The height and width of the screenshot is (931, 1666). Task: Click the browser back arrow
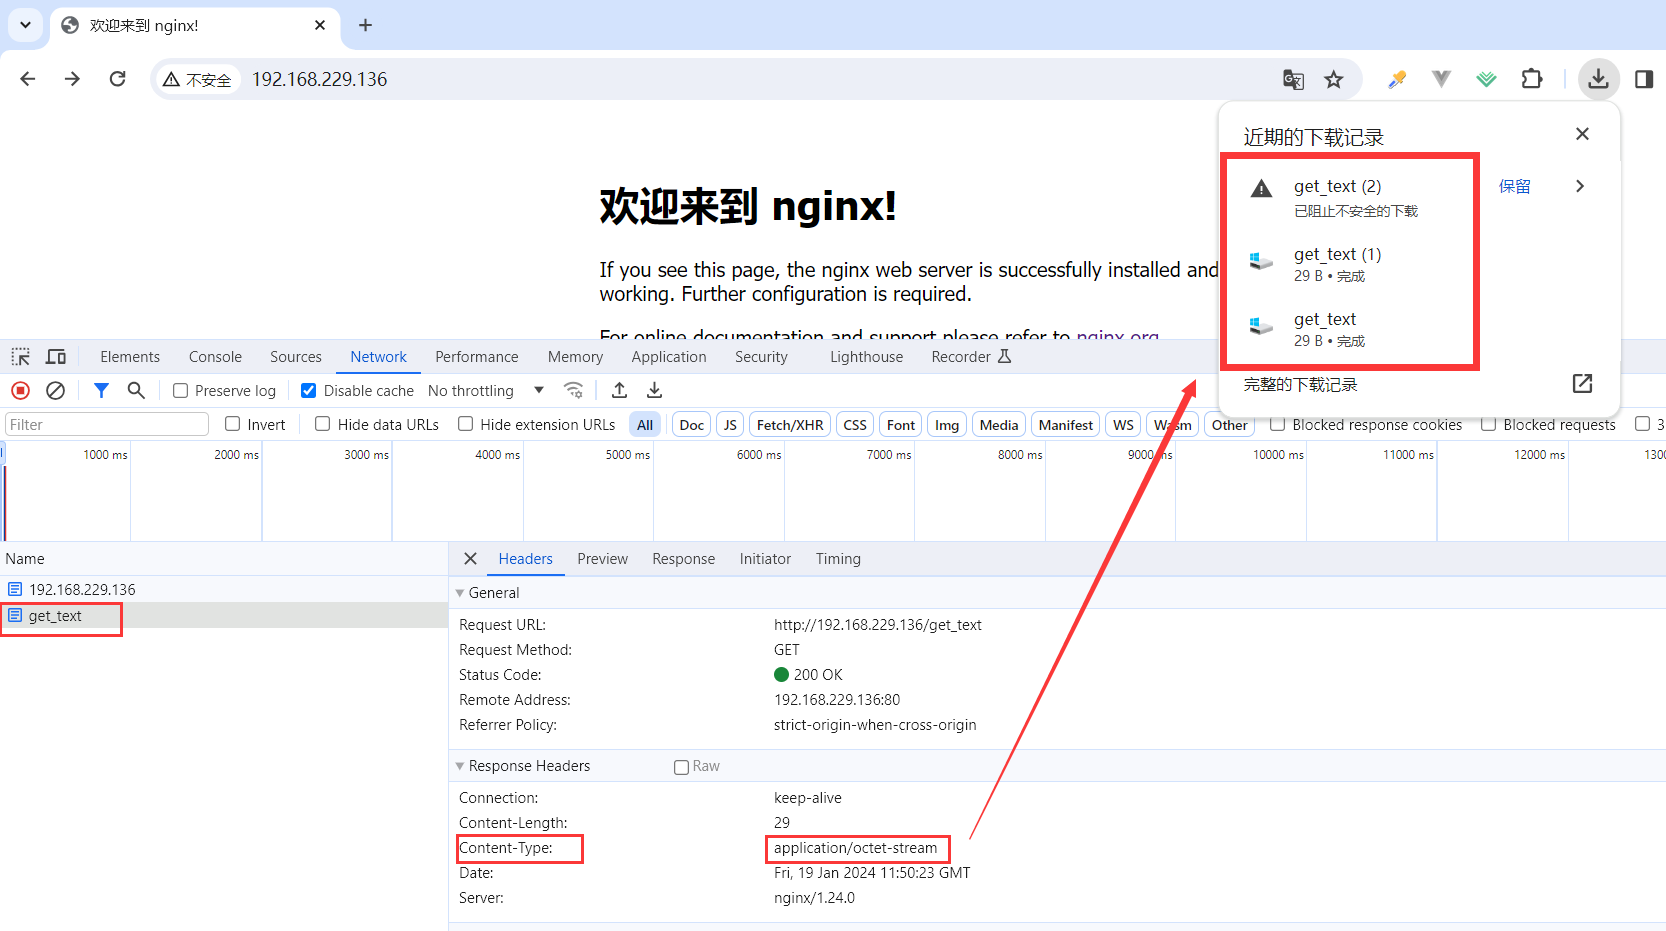(28, 79)
